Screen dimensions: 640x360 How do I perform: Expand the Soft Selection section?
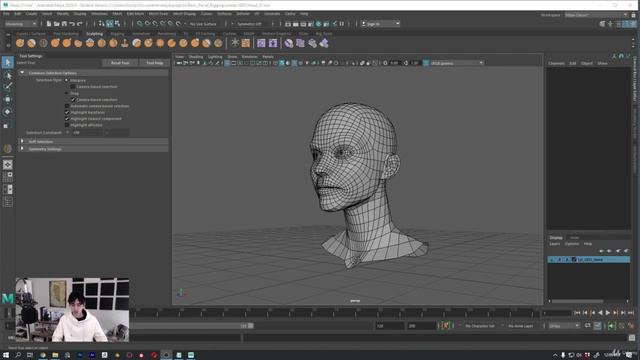pos(22,141)
